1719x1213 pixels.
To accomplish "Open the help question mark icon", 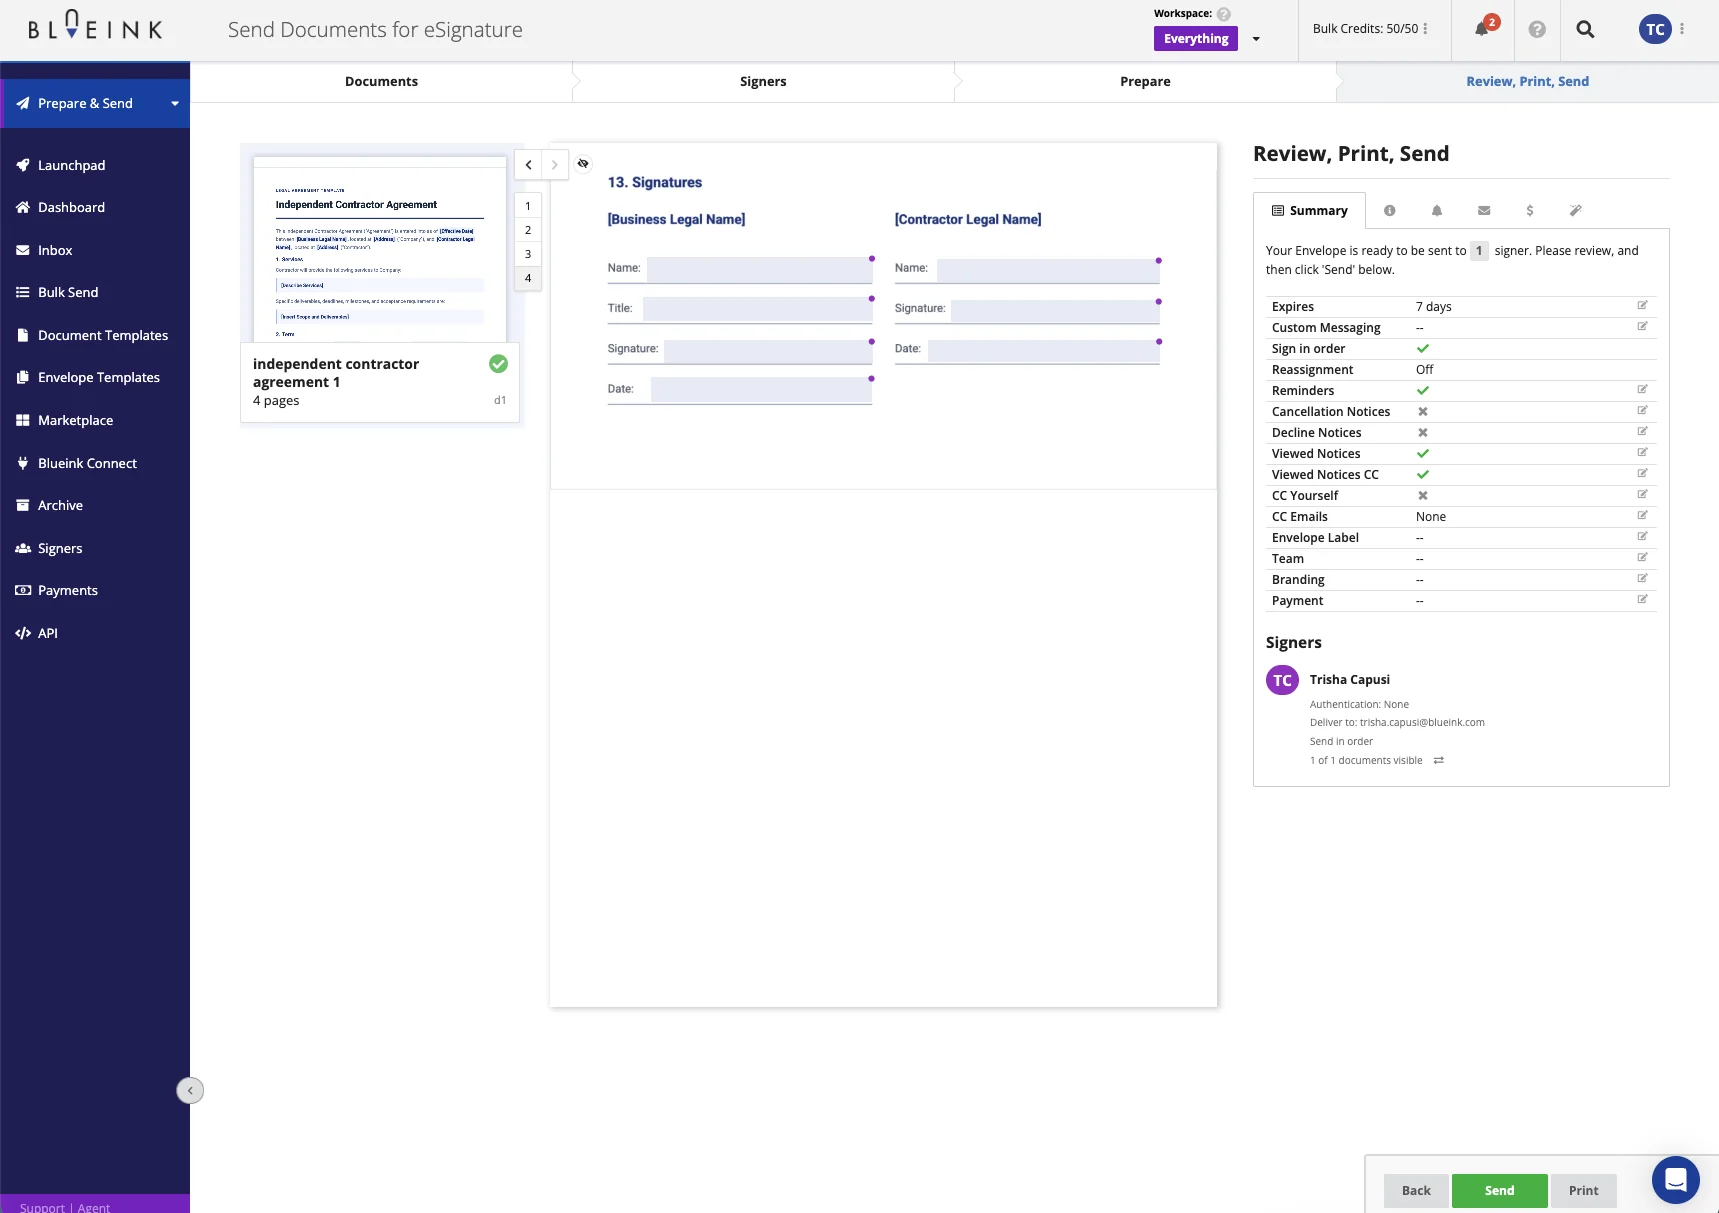I will 1537,30.
